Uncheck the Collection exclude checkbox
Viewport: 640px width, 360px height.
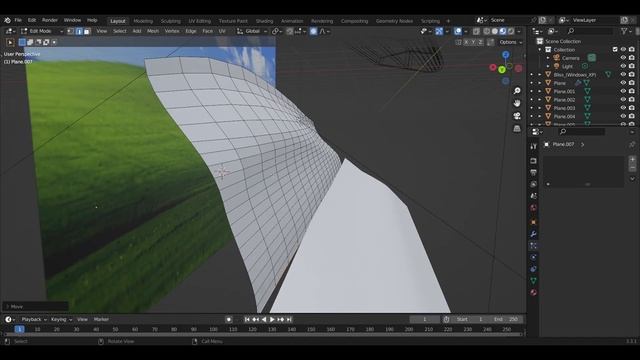coord(615,49)
